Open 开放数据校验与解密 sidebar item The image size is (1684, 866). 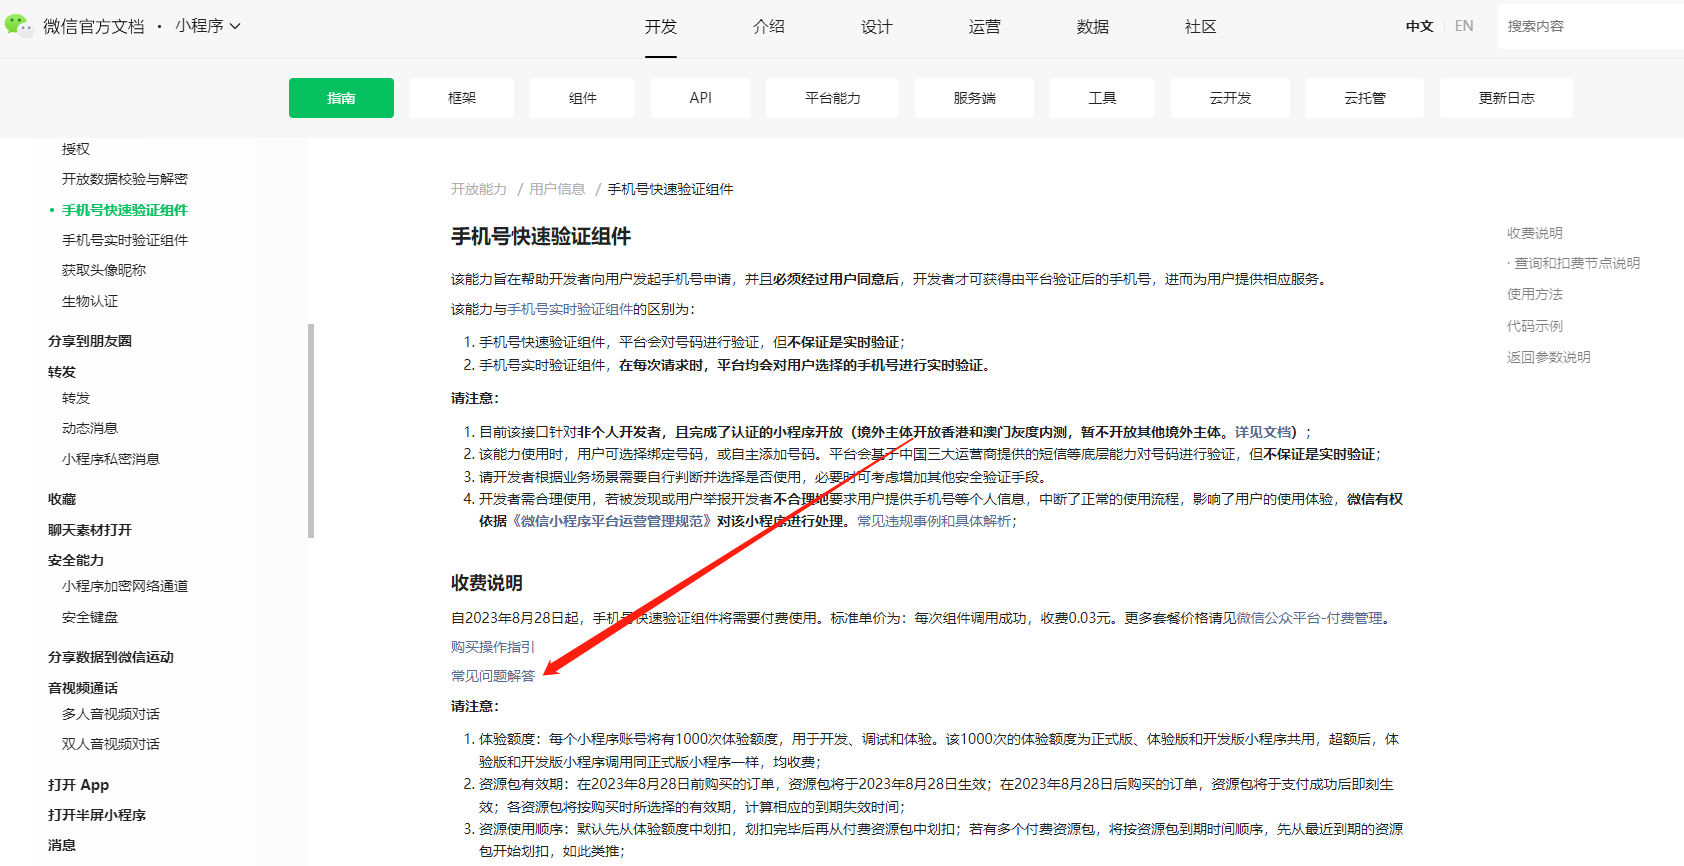coord(125,179)
